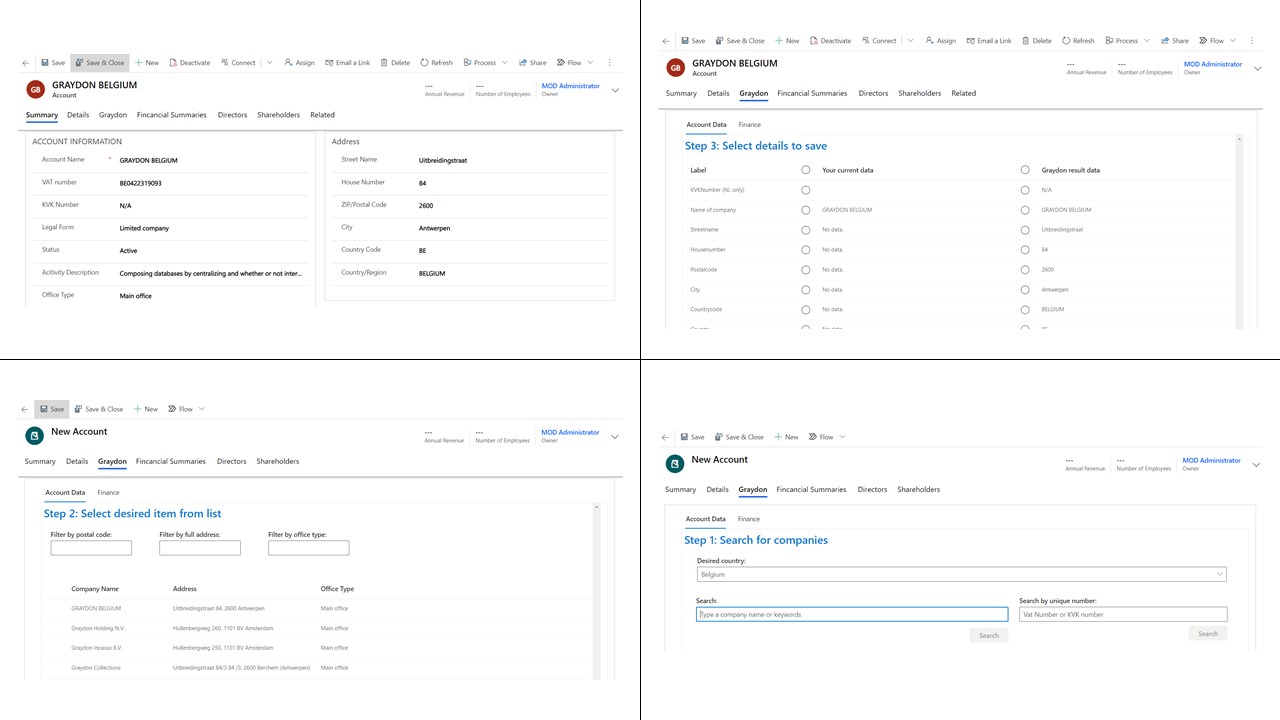Select the 'Graydon result data' header radio button

(1025, 170)
